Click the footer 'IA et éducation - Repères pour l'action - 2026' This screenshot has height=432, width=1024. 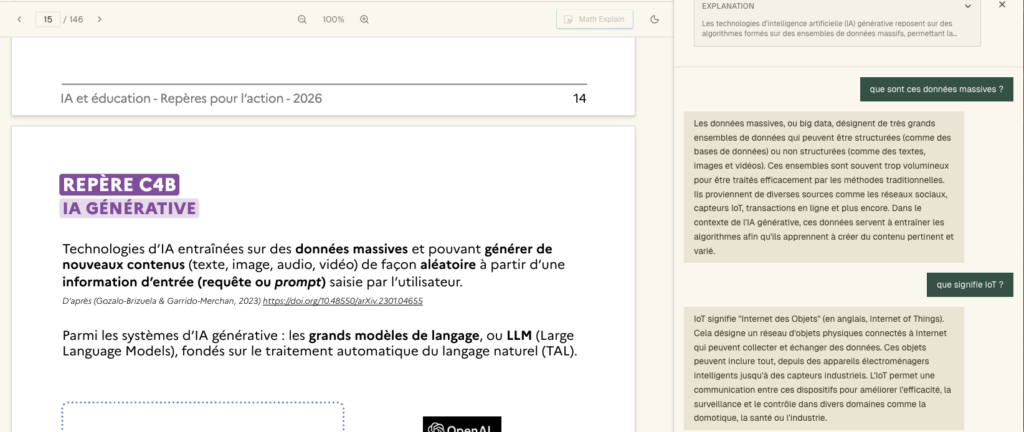[191, 99]
